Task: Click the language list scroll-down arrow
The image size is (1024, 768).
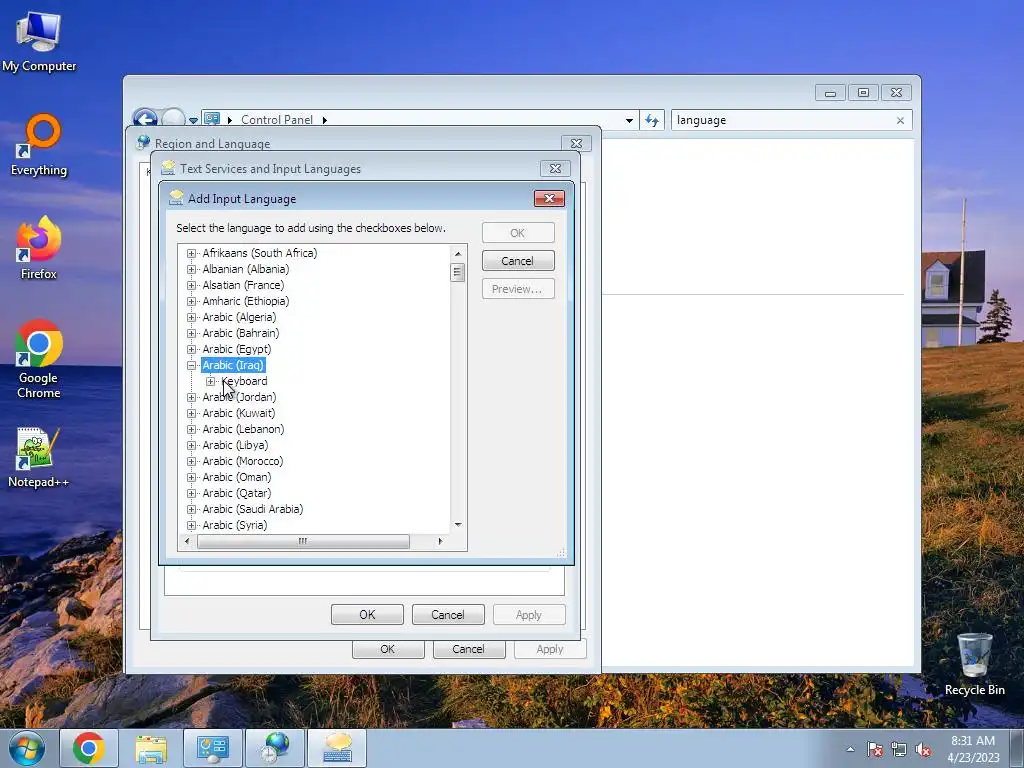Action: pos(458,524)
